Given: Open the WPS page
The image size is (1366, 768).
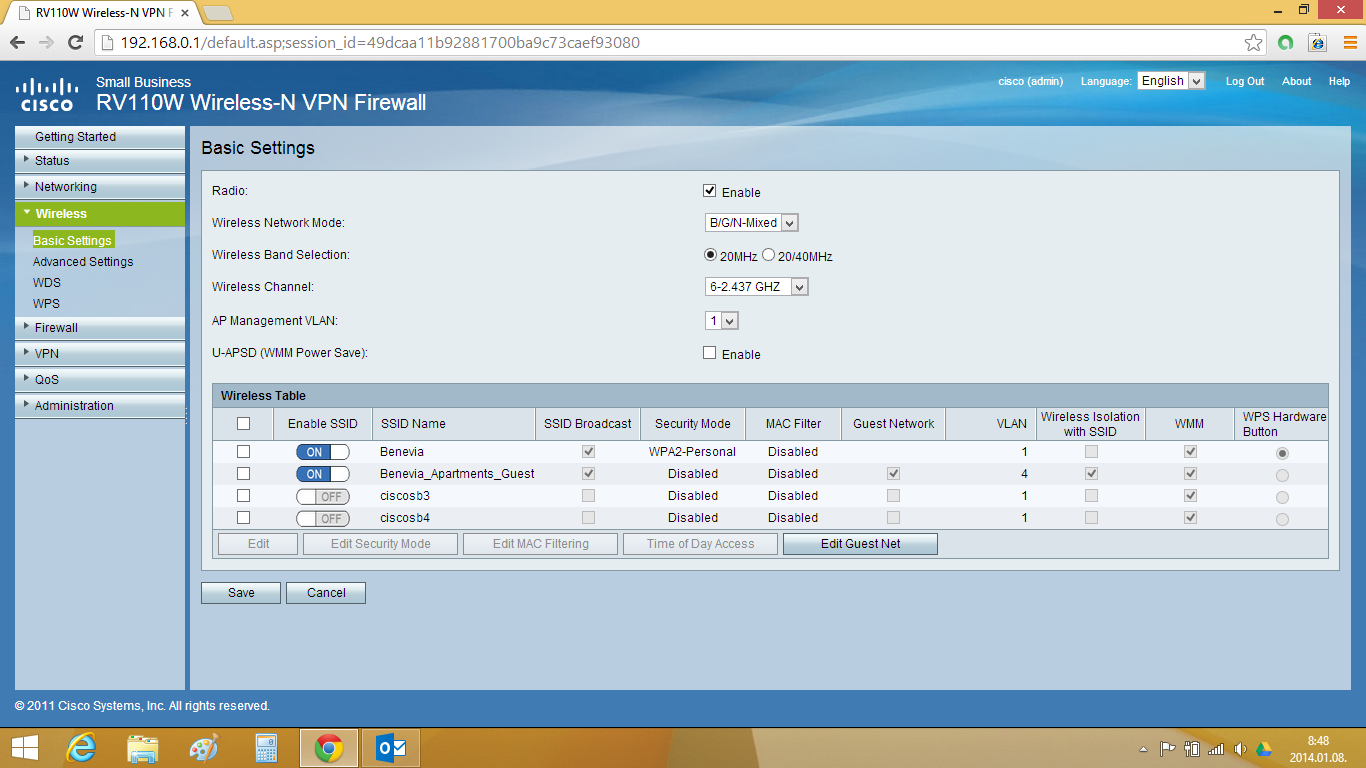Looking at the screenshot, I should coord(46,303).
